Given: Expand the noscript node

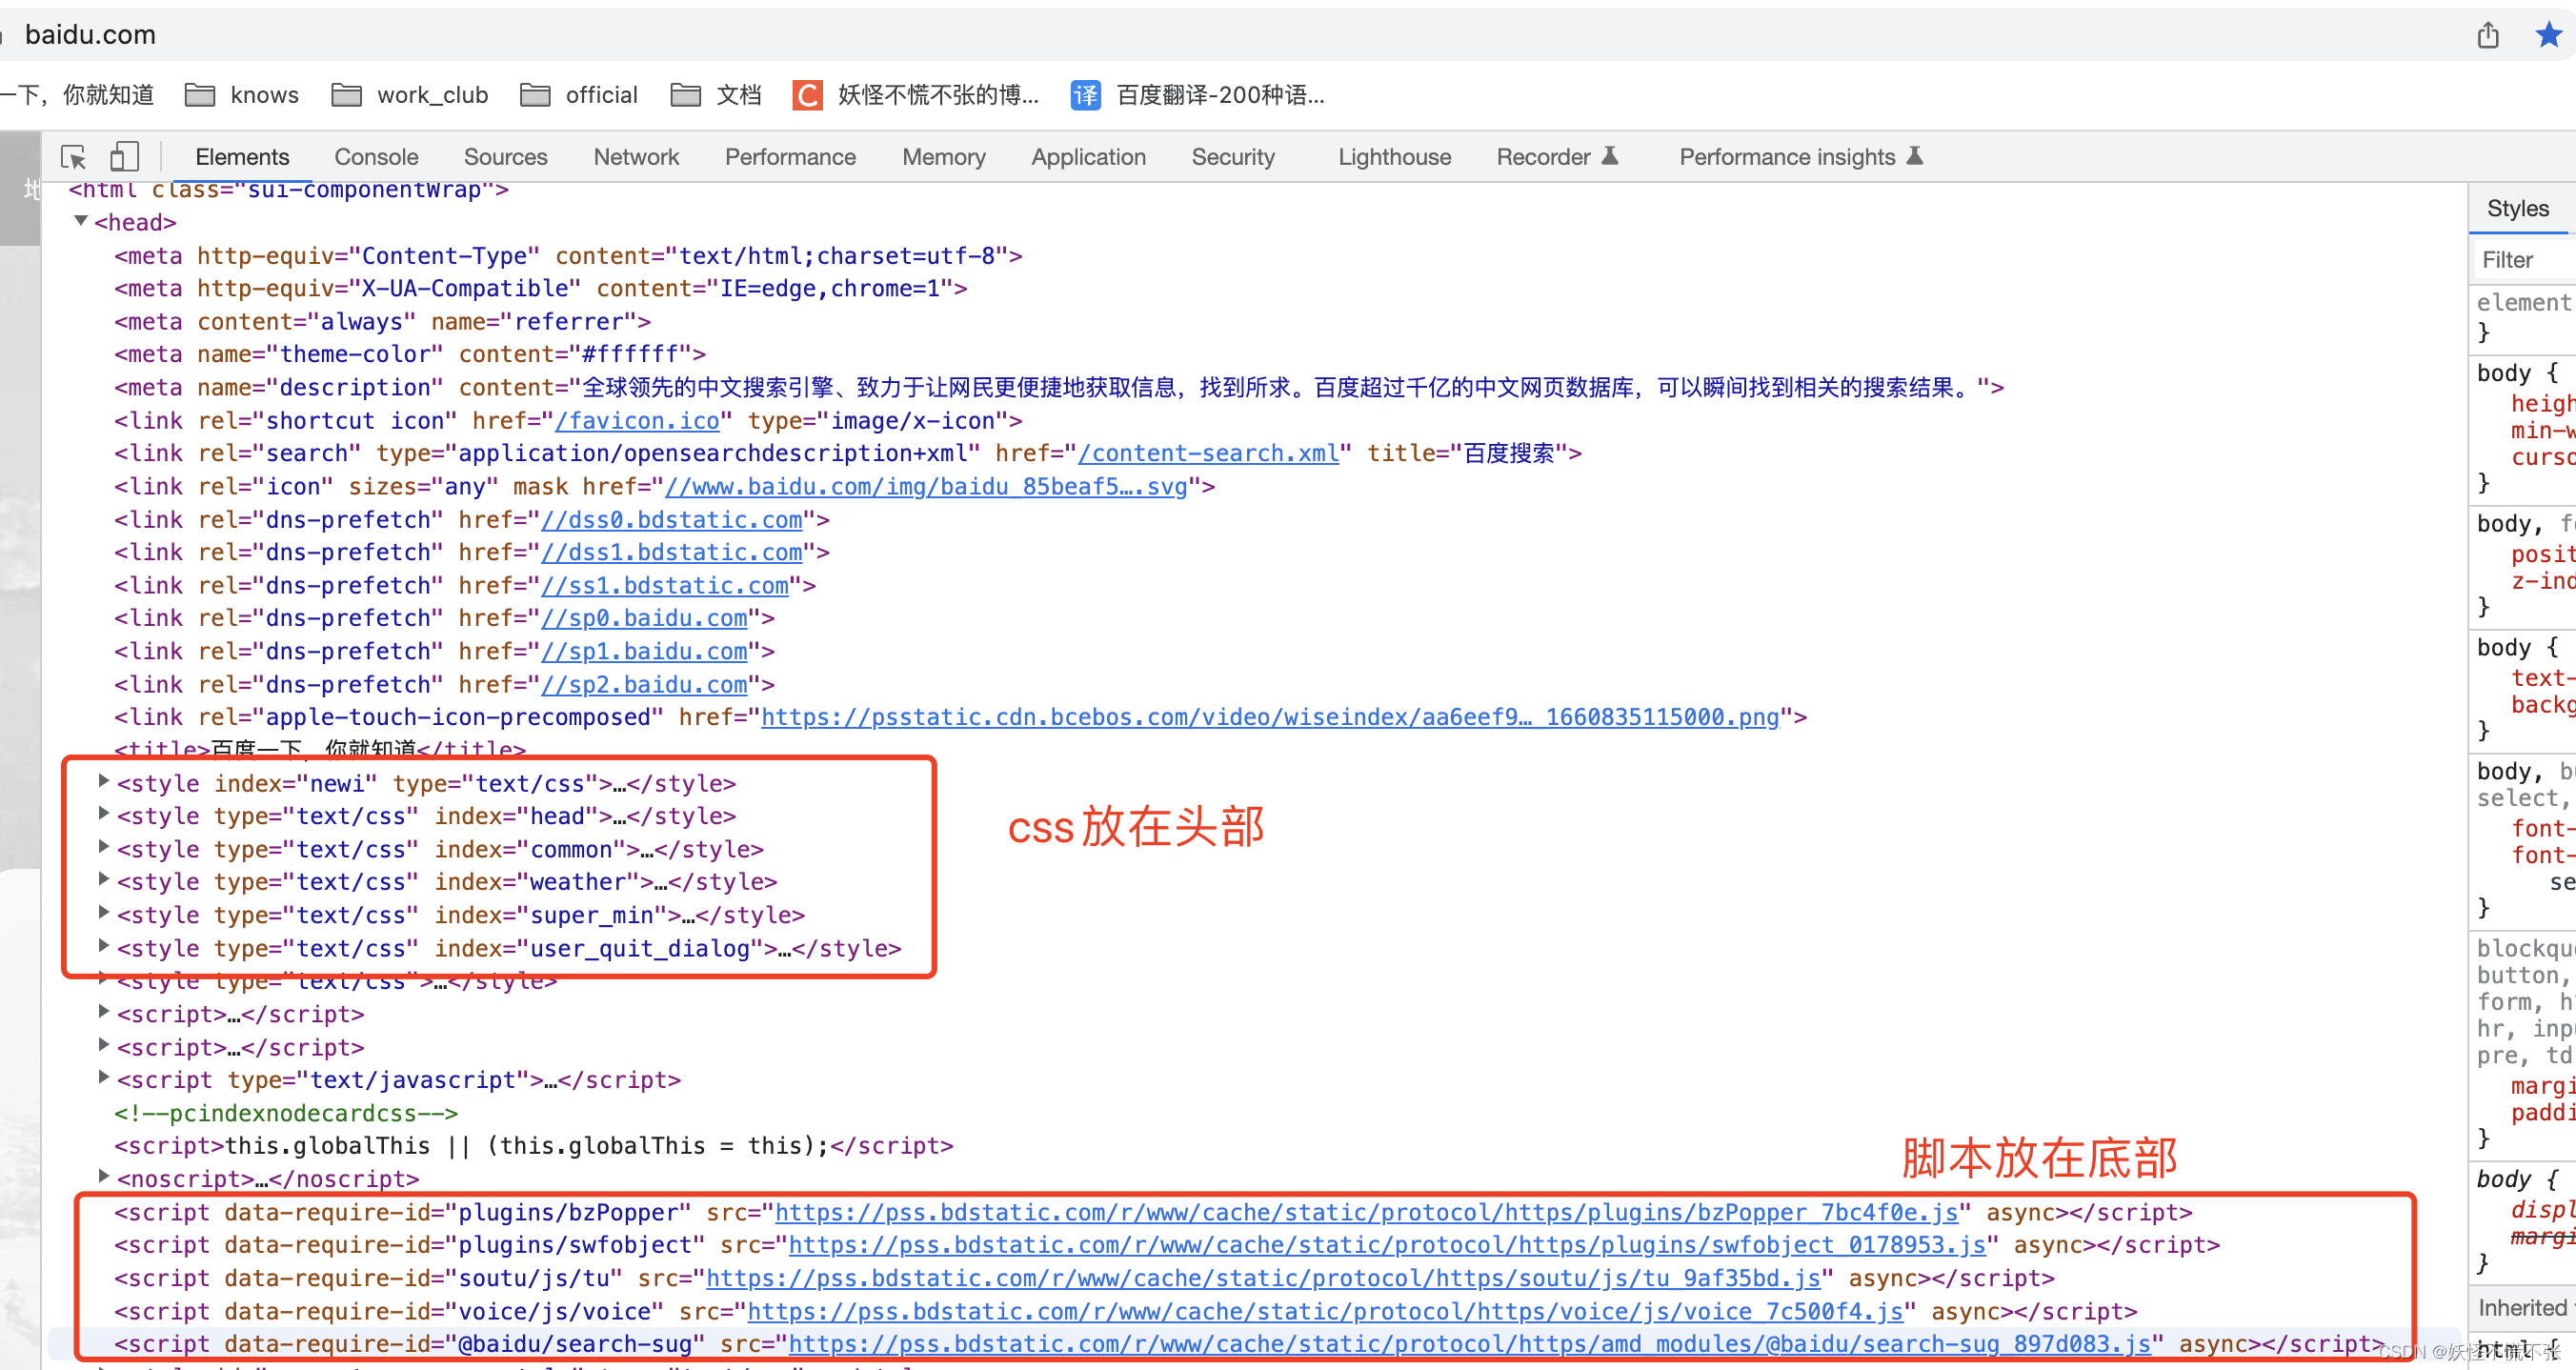Looking at the screenshot, I should 103,1177.
